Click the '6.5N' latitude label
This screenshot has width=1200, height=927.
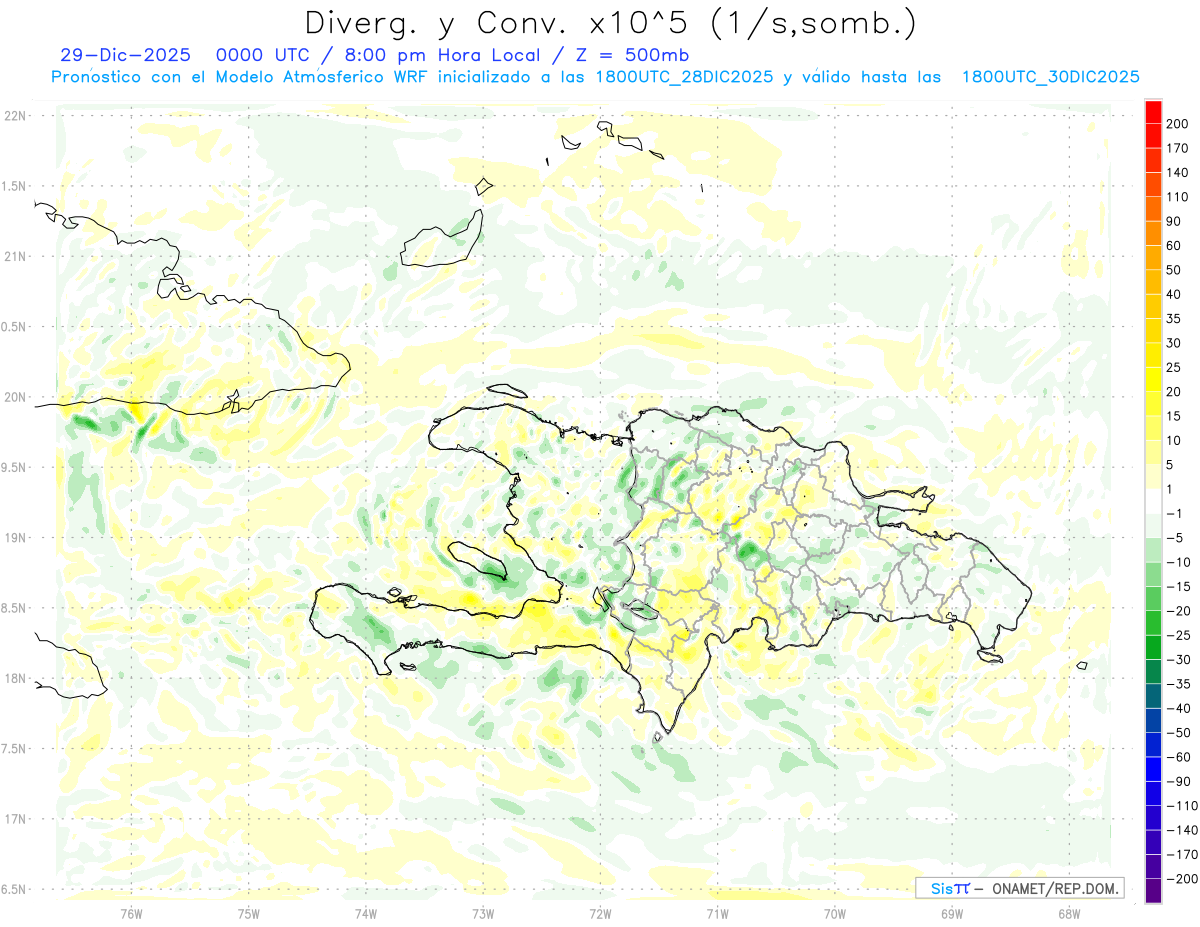tap(14, 889)
